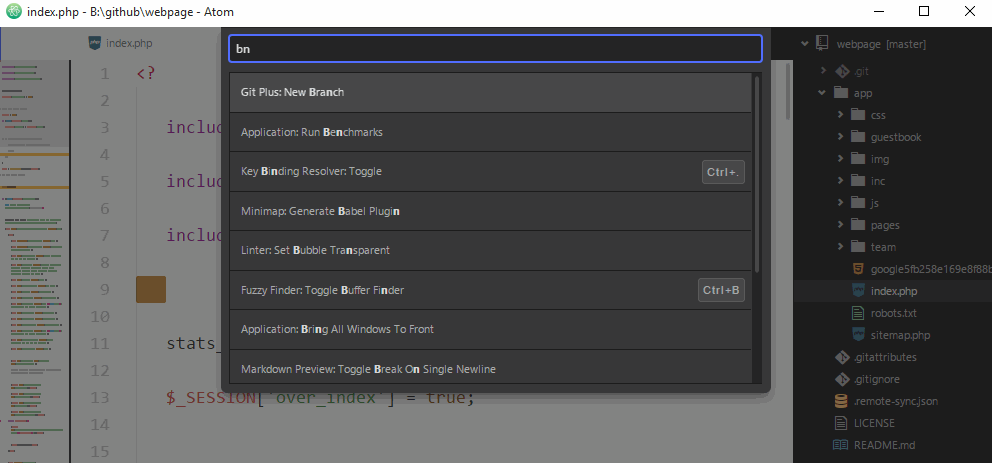The image size is (992, 463).
Task: Expand the .git folder chevron
Action: 822,71
